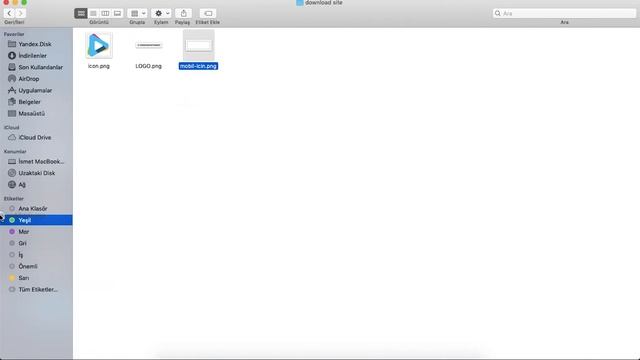Click the iCloud Drive cloud icon
This screenshot has height=360, width=640.
coord(12,138)
